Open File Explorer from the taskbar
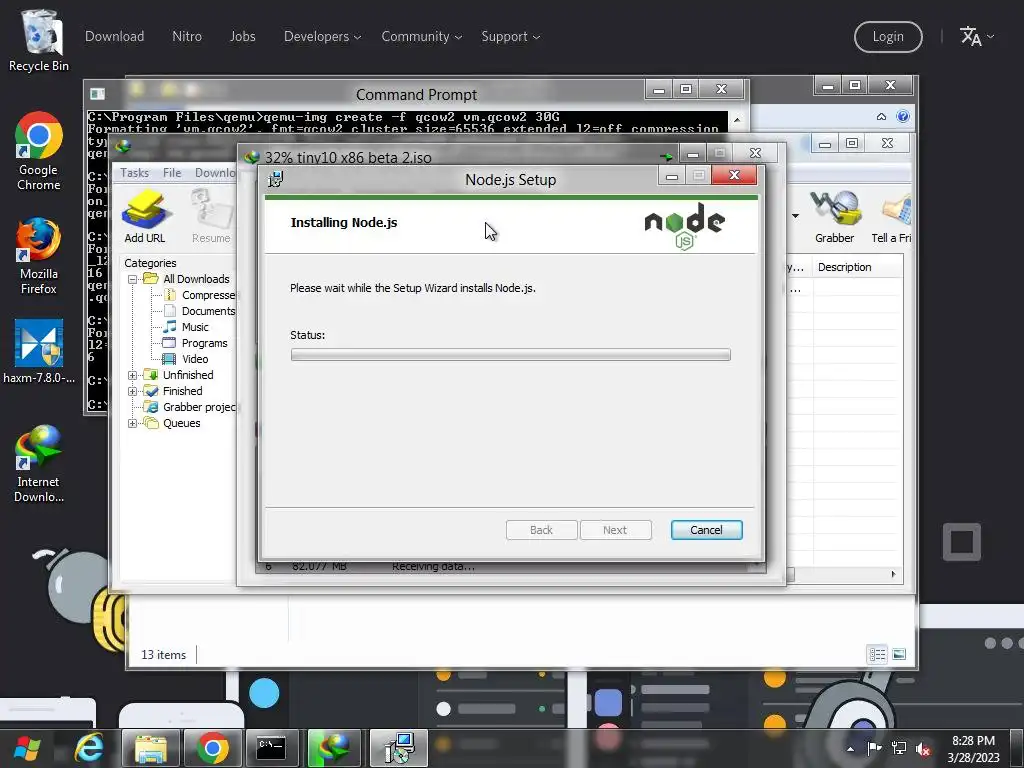The height and width of the screenshot is (768, 1024). click(151, 748)
